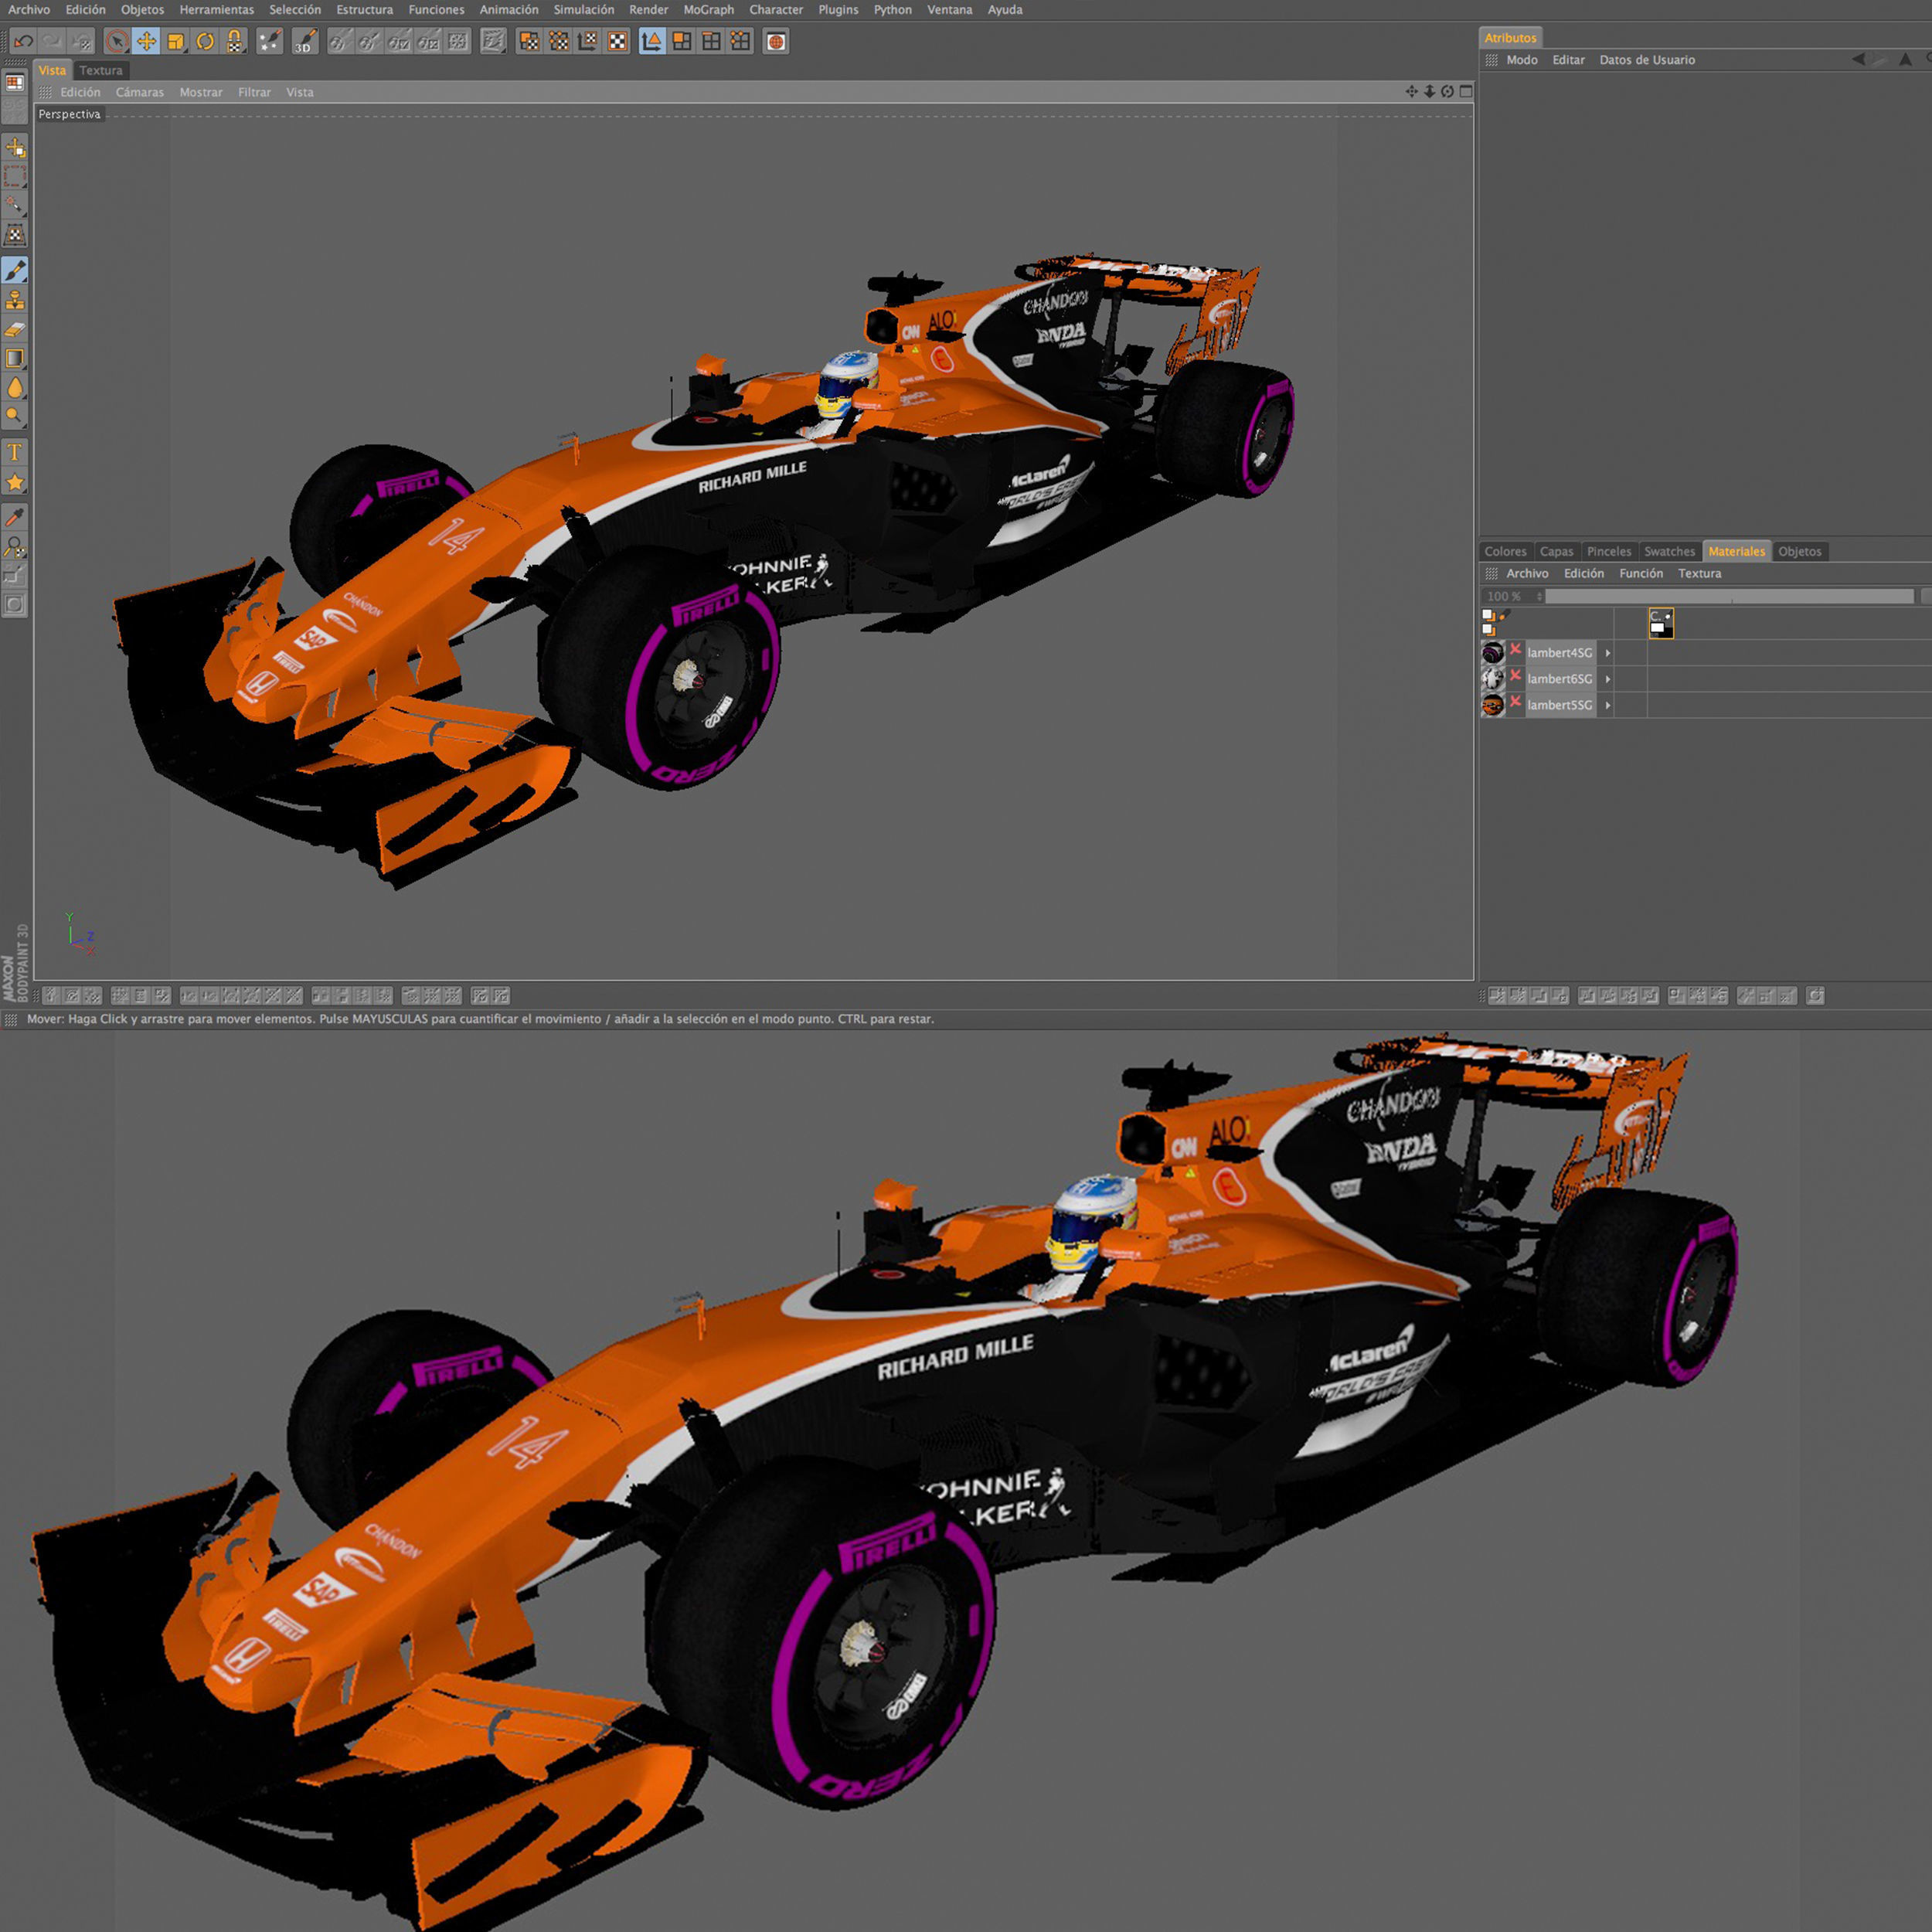Click the color channel swatch with orange border

coord(1661,623)
